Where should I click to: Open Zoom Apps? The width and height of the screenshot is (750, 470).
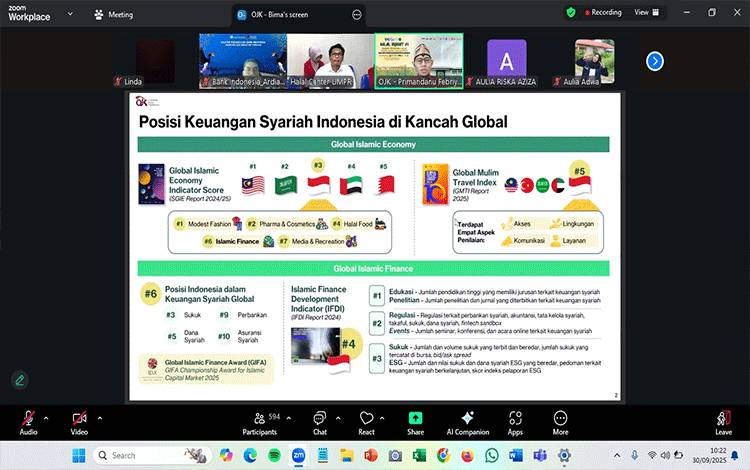tap(515, 423)
